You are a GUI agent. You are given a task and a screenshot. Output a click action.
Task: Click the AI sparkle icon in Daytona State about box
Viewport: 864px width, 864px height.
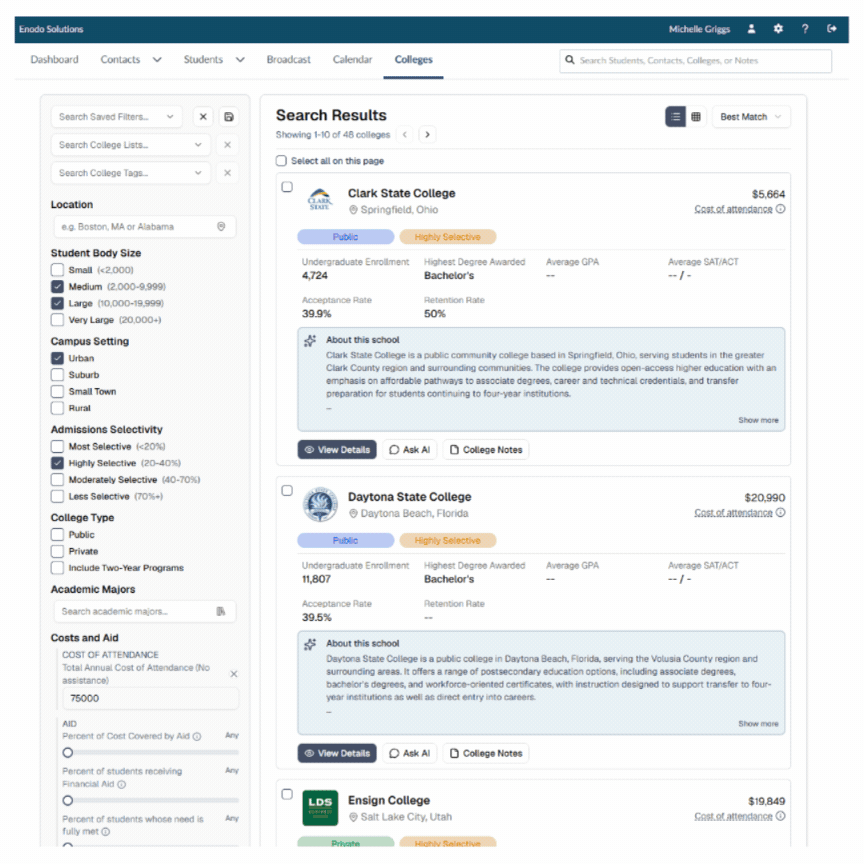(x=310, y=644)
